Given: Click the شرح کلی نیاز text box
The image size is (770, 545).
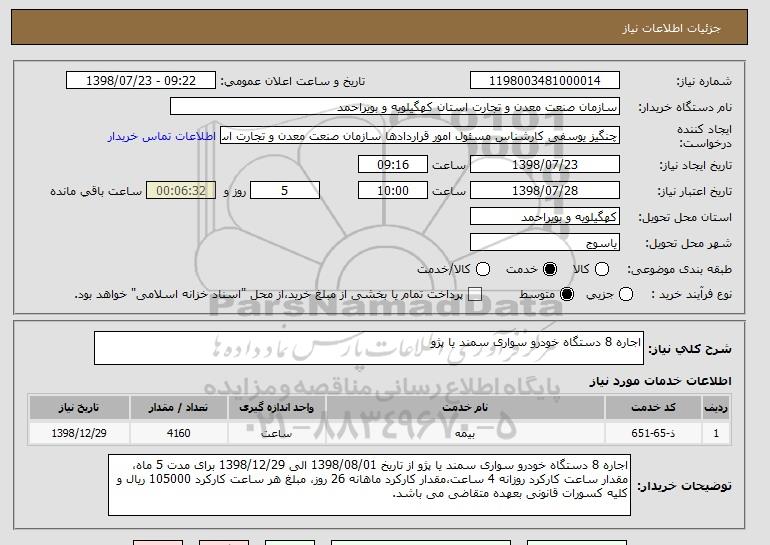Looking at the screenshot, I should pyautogui.click(x=369, y=348).
